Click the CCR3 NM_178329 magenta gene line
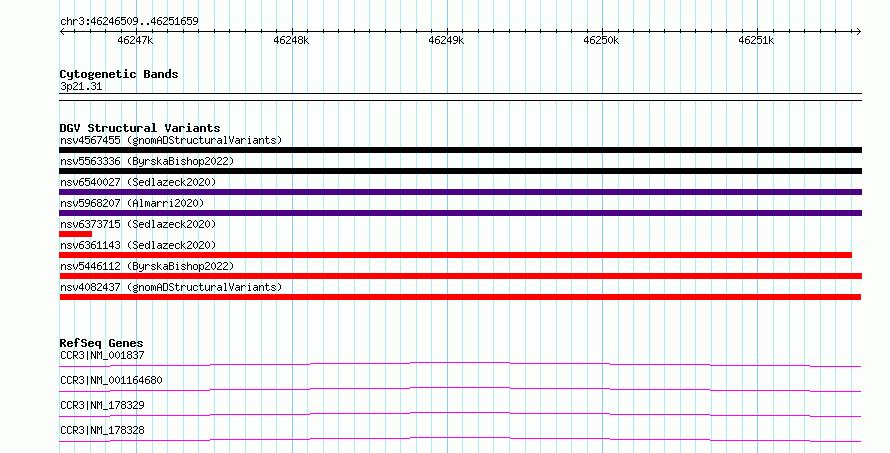The image size is (890, 453). (x=460, y=414)
